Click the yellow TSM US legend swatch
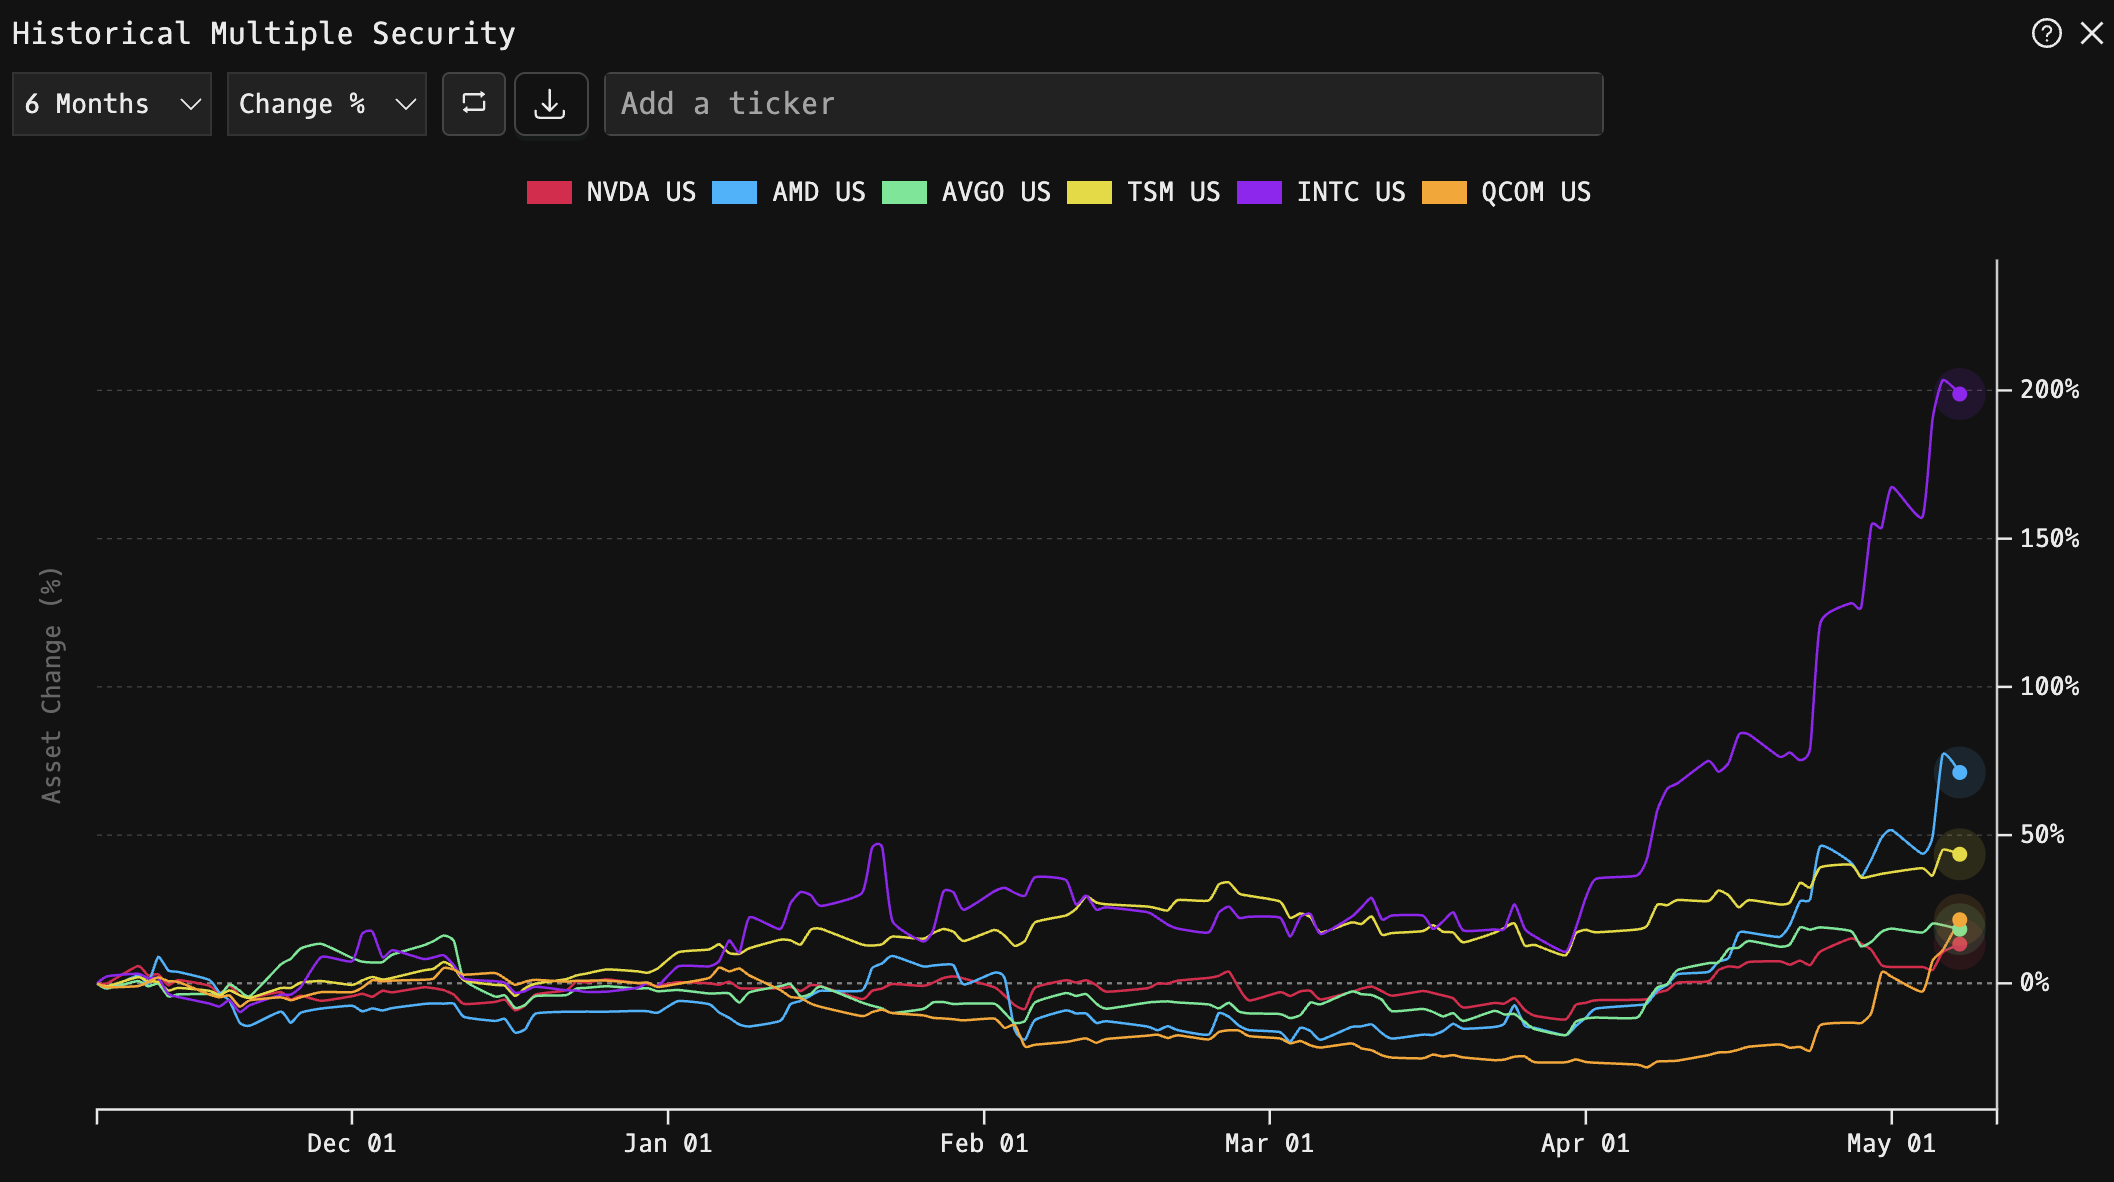This screenshot has width=2114, height=1182. coord(1089,192)
